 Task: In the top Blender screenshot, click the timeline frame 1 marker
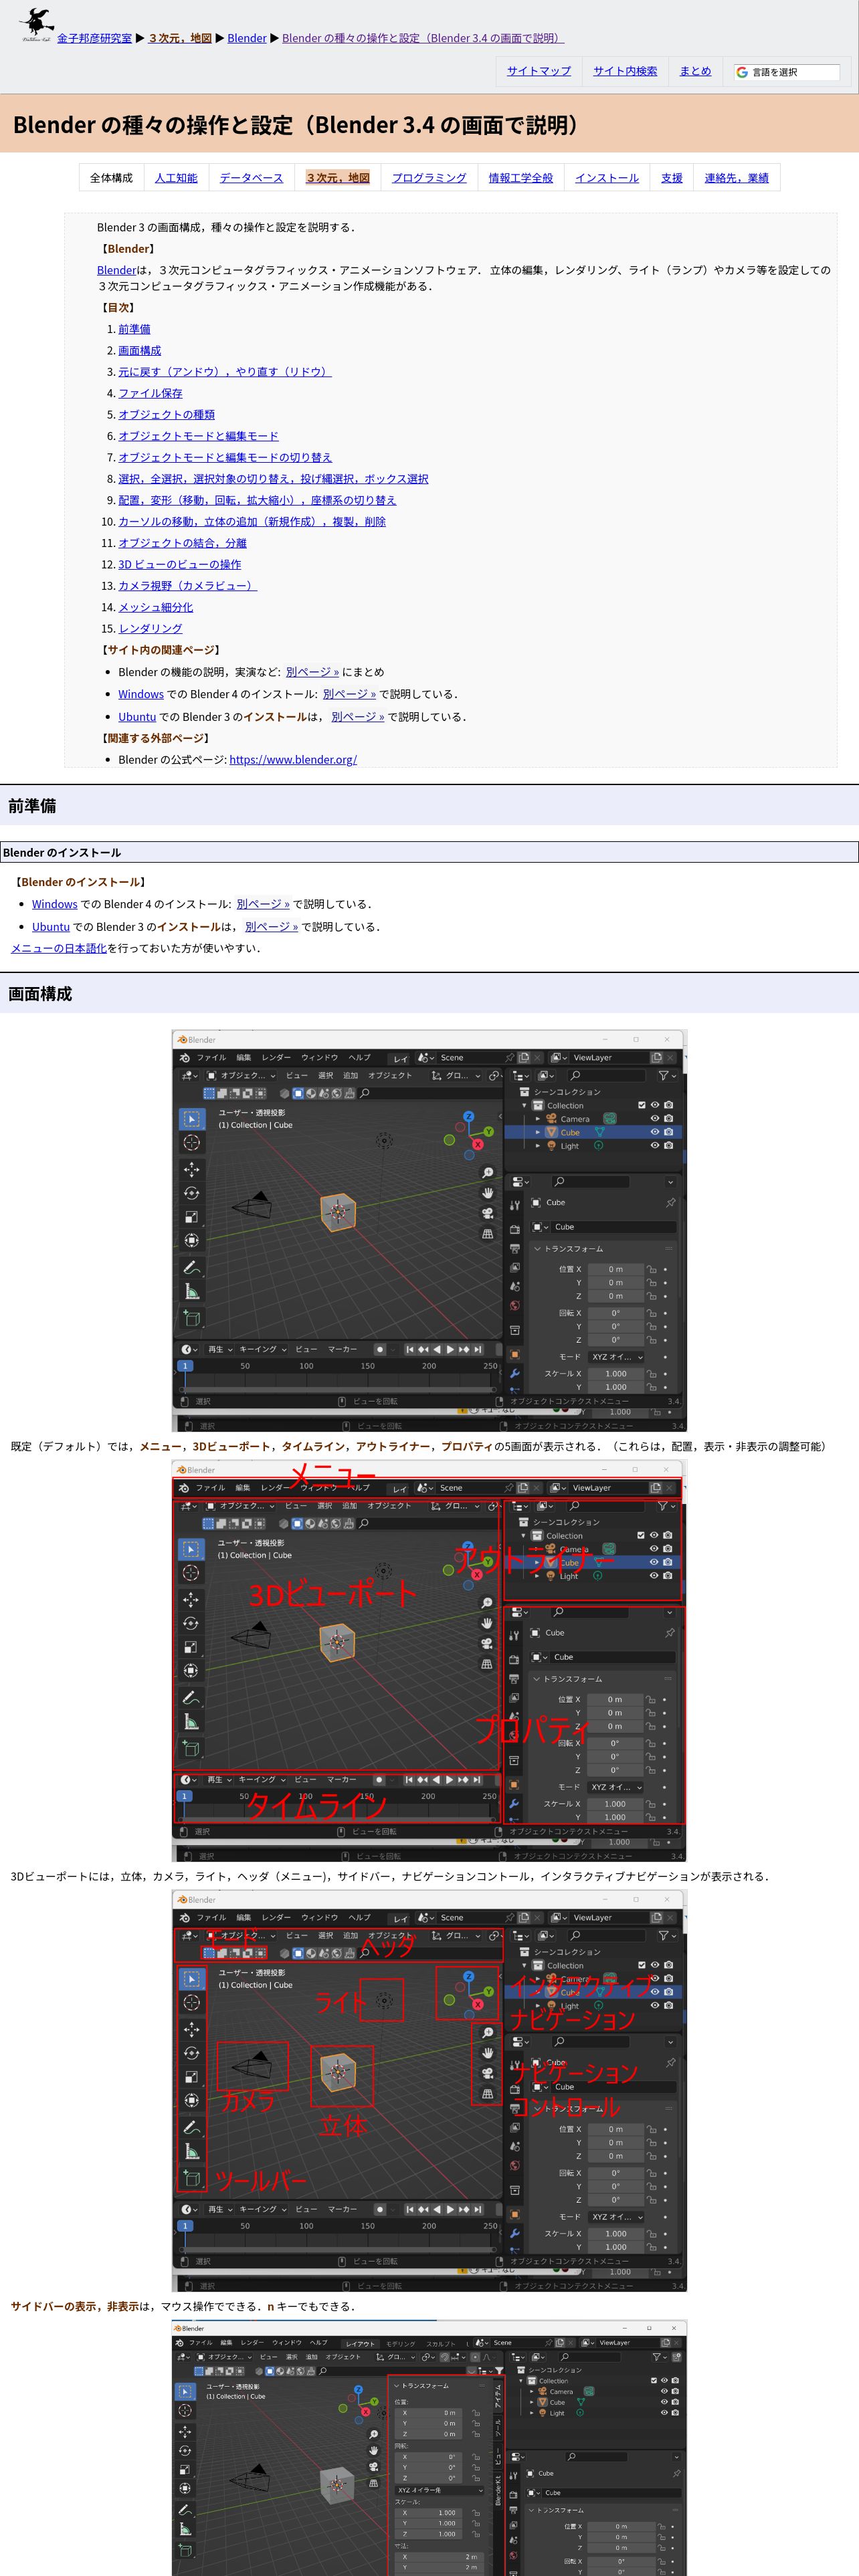coord(184,1366)
